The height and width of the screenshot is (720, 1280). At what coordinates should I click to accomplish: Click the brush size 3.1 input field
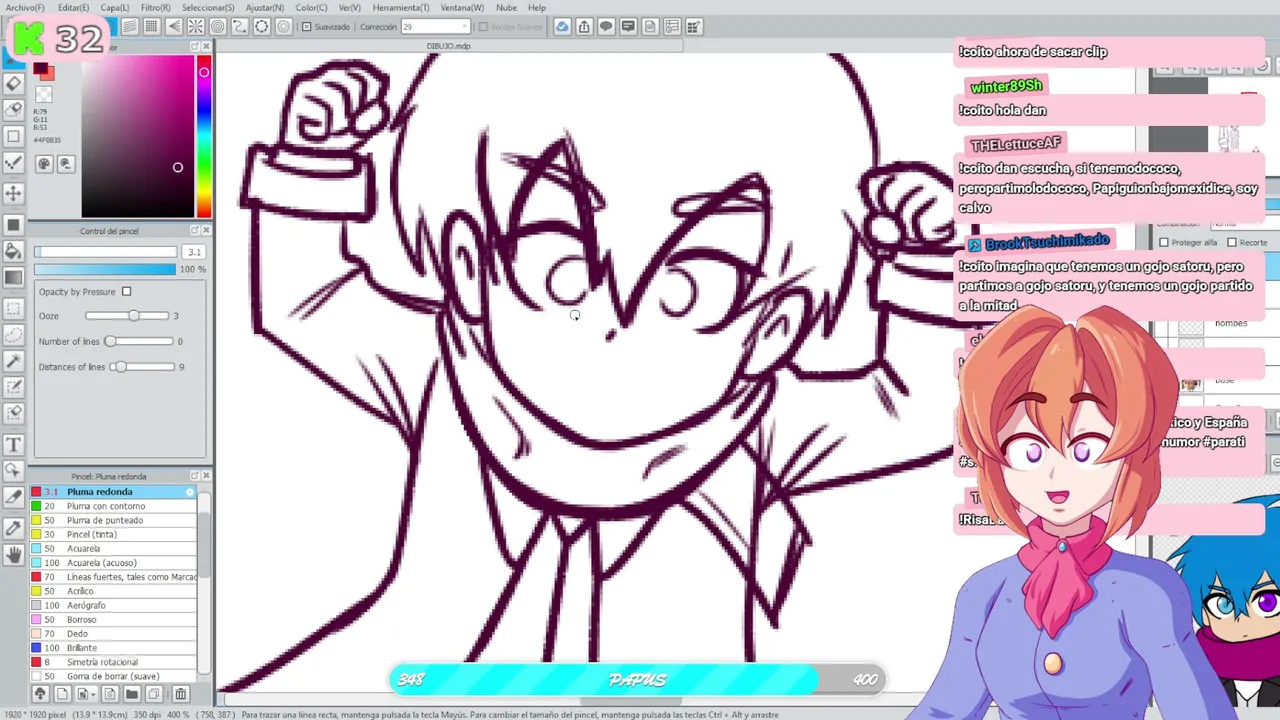coord(194,252)
